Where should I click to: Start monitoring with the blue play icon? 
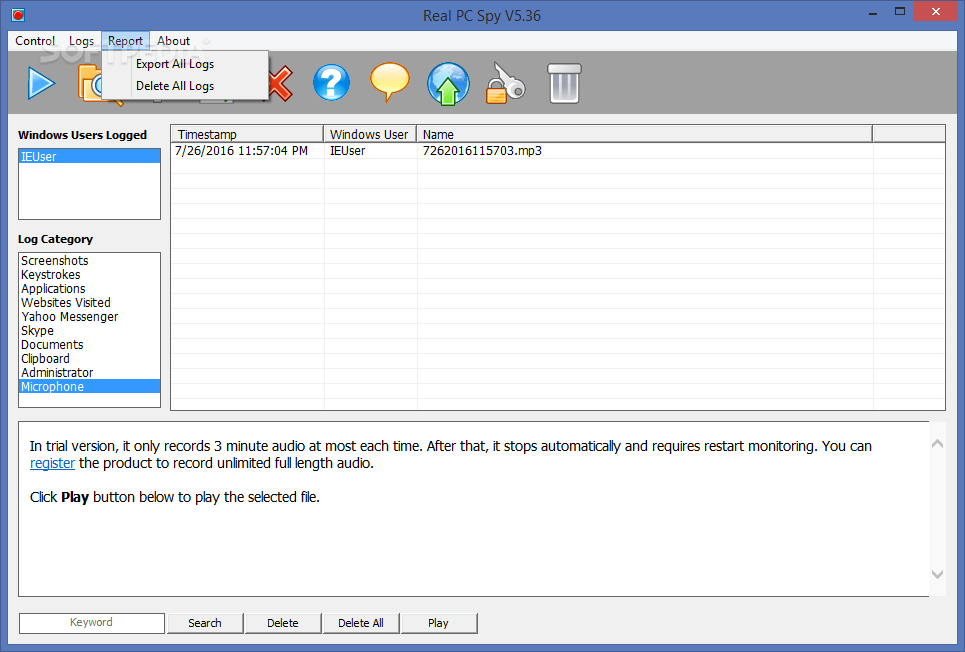41,83
